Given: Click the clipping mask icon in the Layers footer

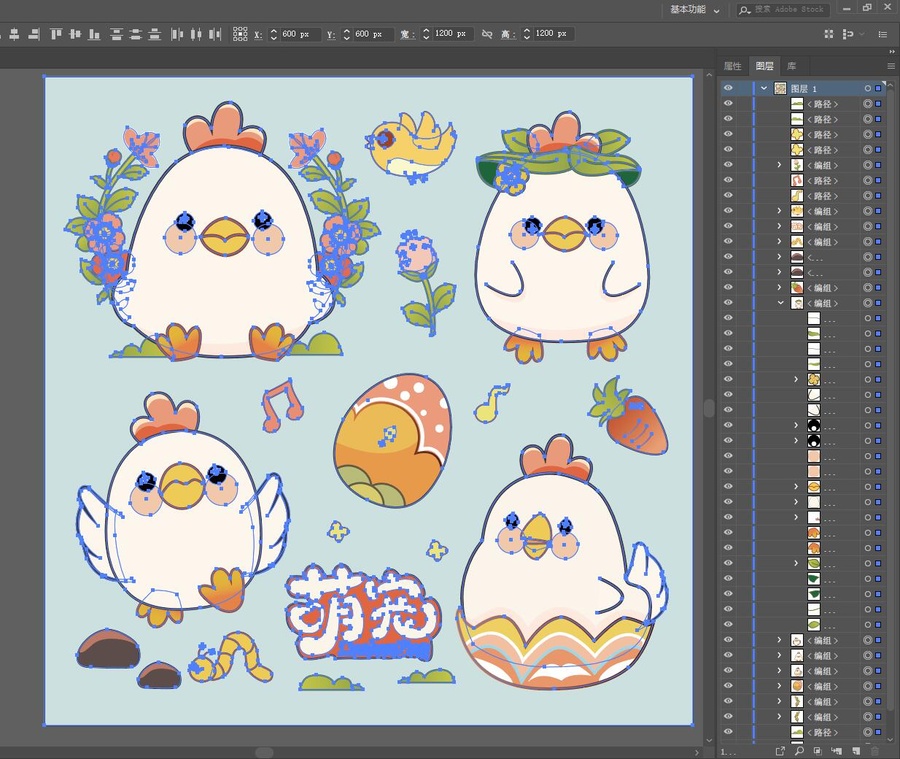Looking at the screenshot, I should coord(817,751).
